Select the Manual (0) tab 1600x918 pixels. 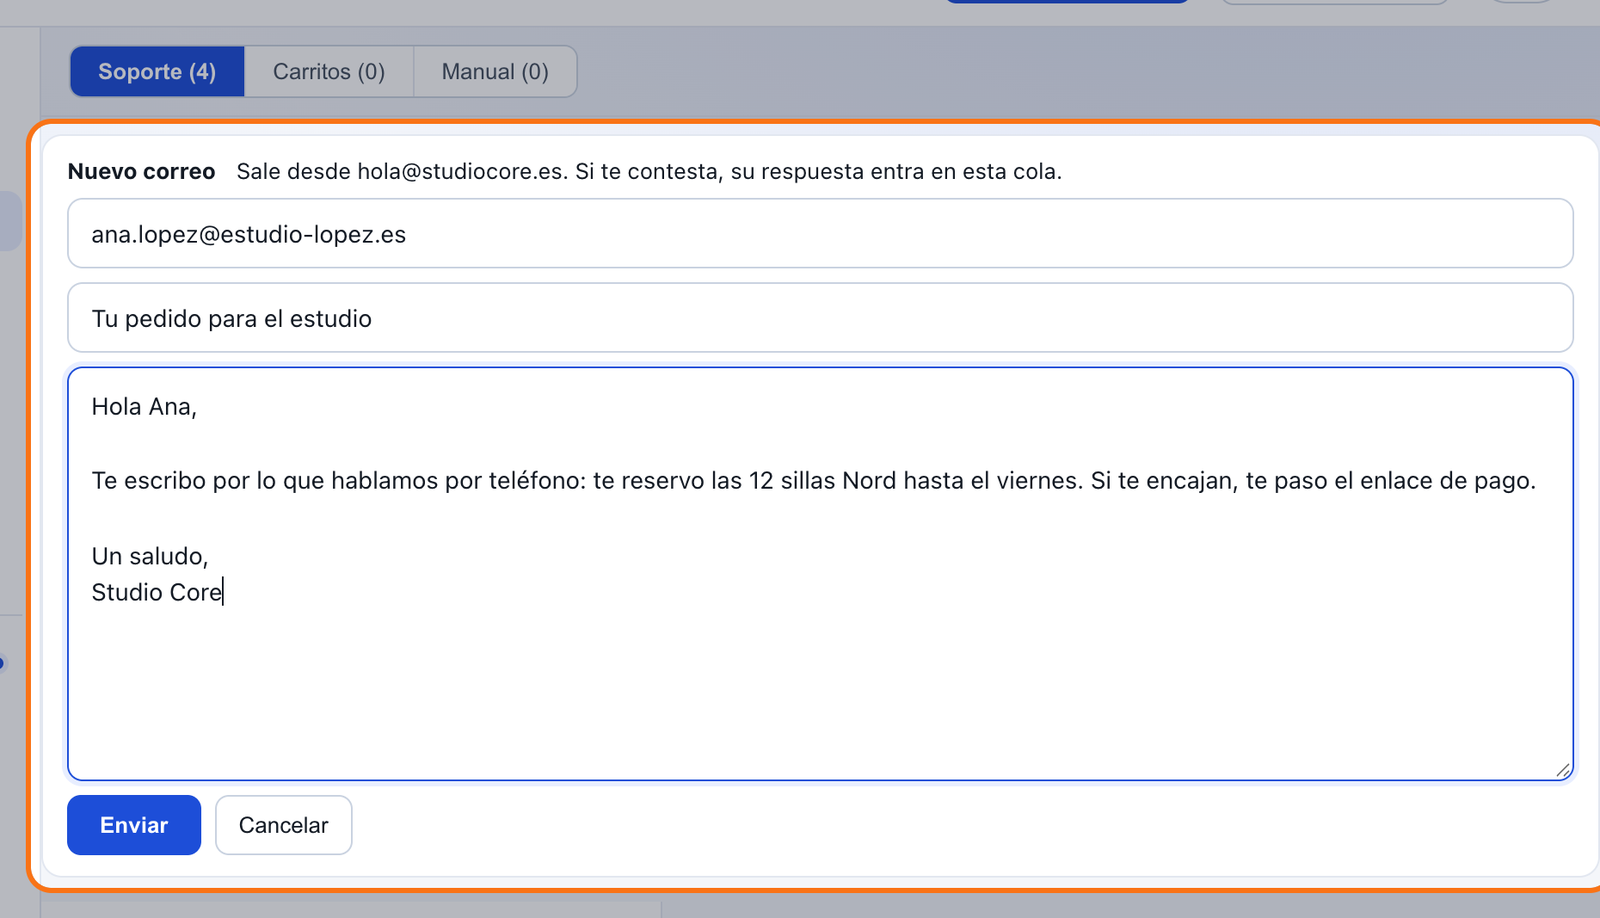495,71
